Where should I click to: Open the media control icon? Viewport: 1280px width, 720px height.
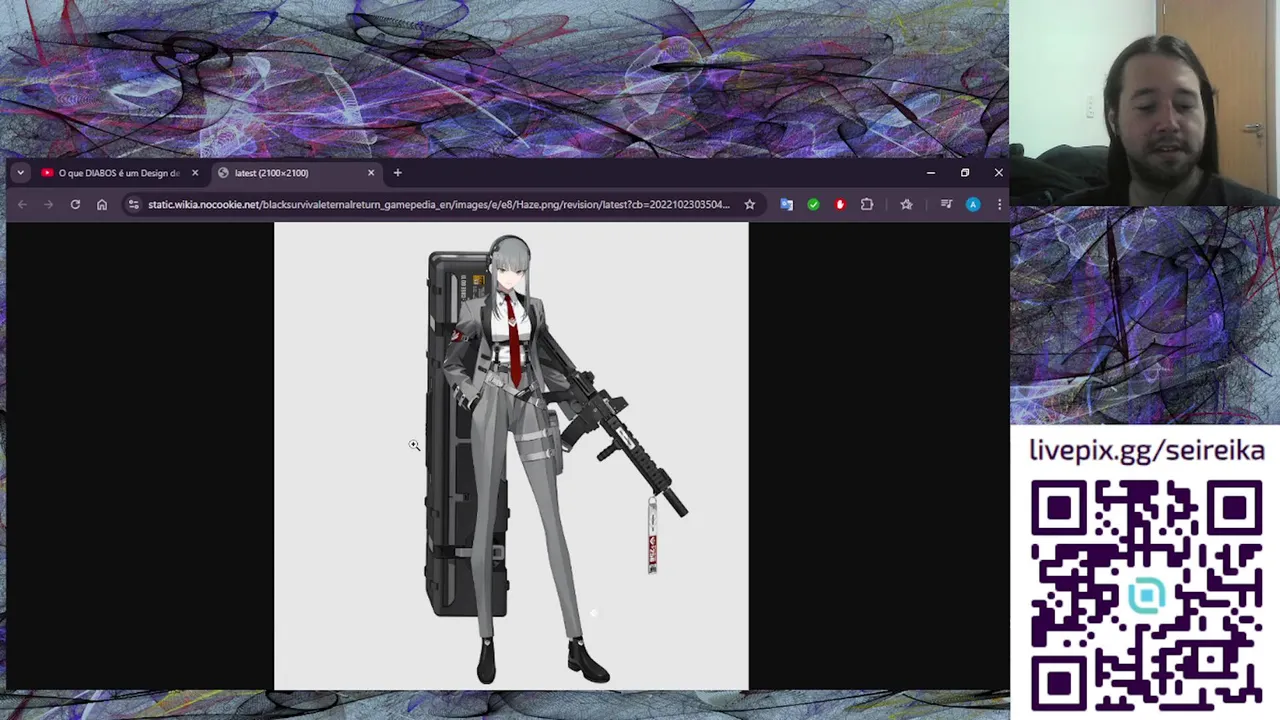tap(946, 204)
